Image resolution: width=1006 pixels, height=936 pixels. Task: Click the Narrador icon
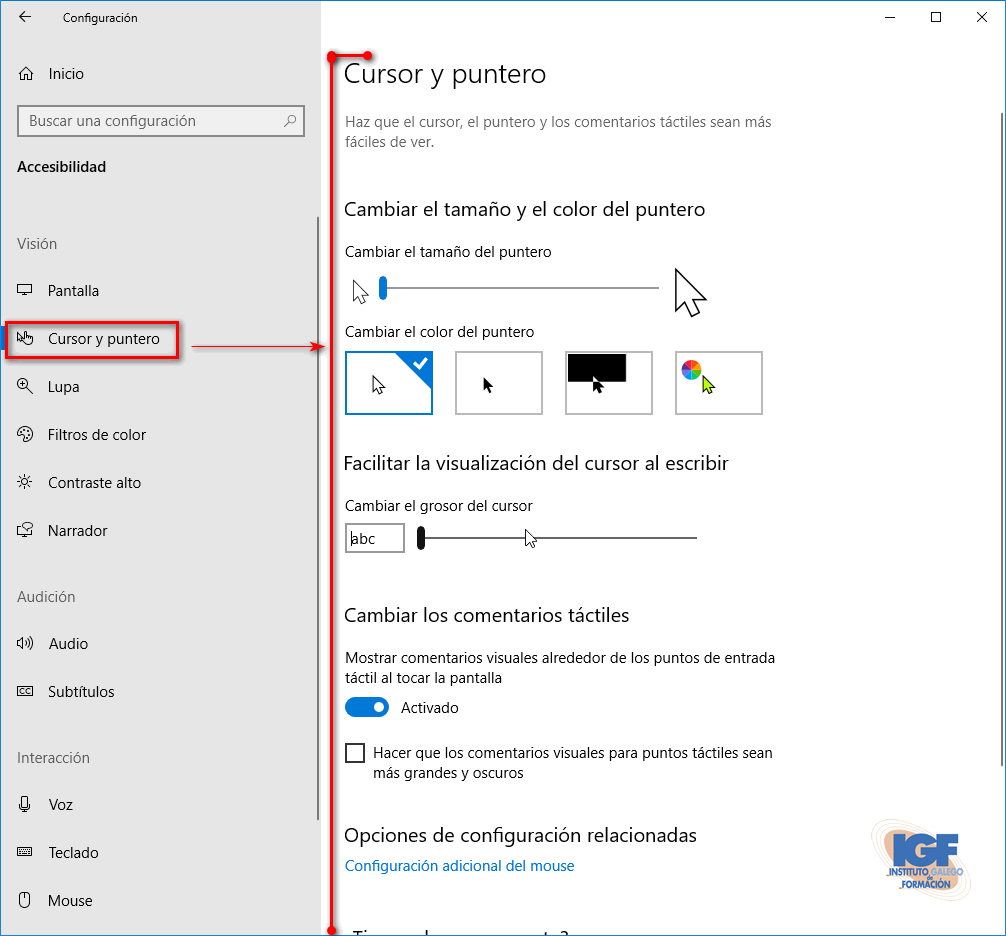click(25, 530)
